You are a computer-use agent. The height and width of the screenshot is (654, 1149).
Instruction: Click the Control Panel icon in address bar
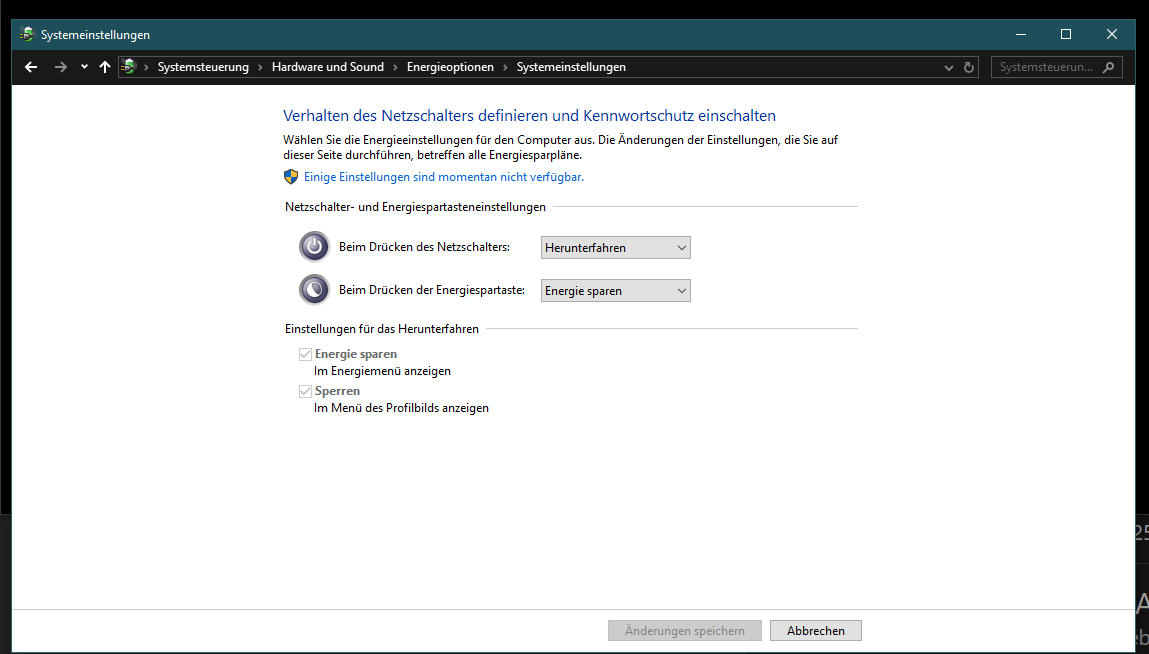pos(129,67)
